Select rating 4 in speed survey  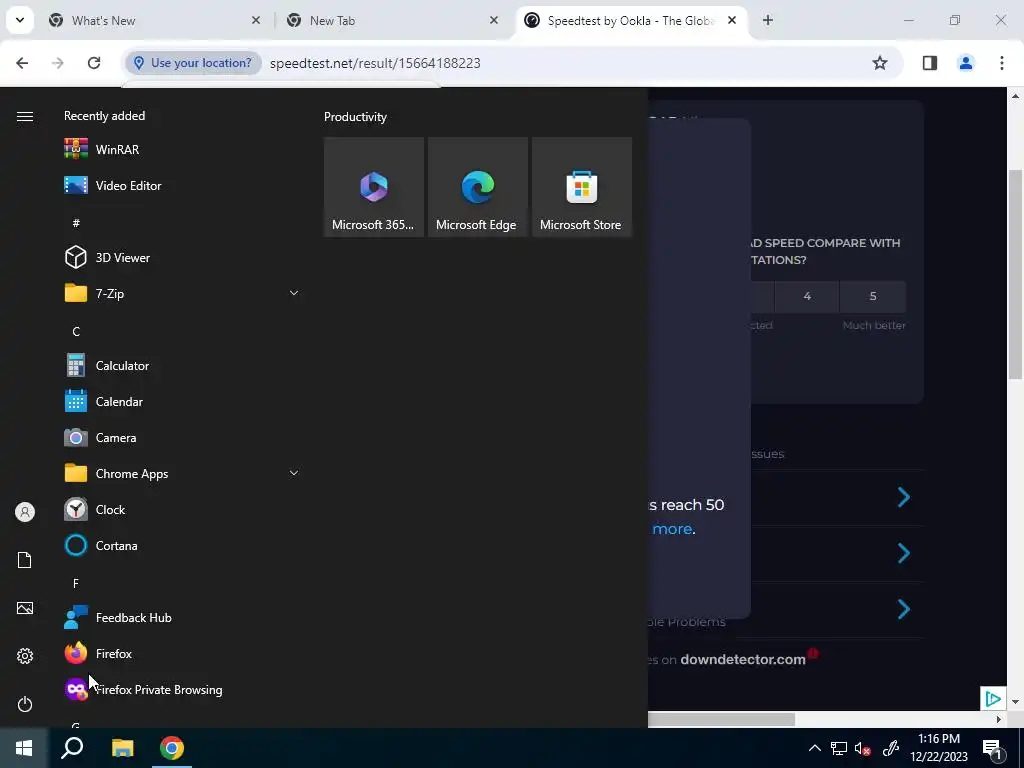[x=807, y=296]
